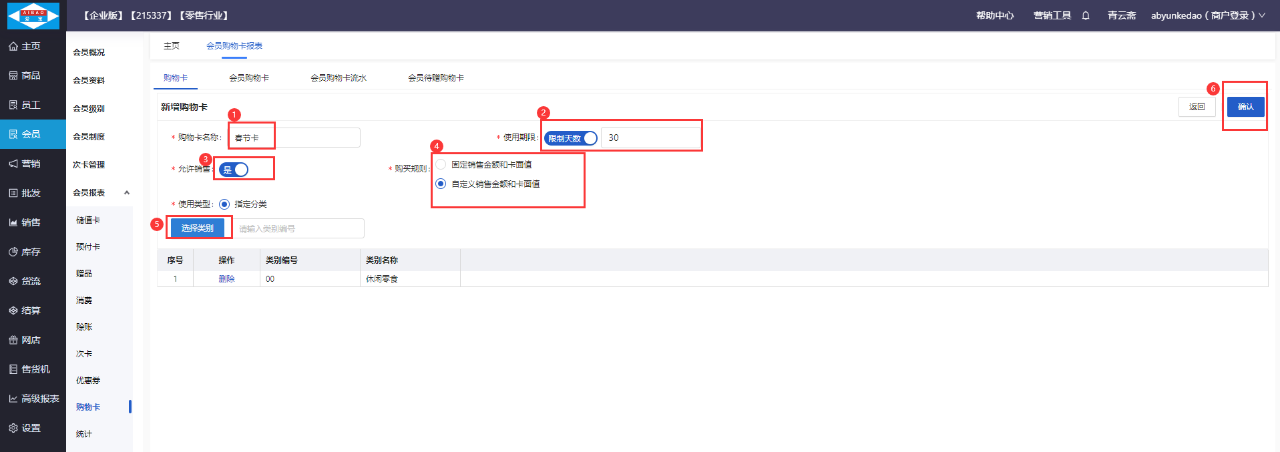Open 设置 gear icon in sidebar
The width and height of the screenshot is (1280, 452).
pyautogui.click(x=12, y=428)
